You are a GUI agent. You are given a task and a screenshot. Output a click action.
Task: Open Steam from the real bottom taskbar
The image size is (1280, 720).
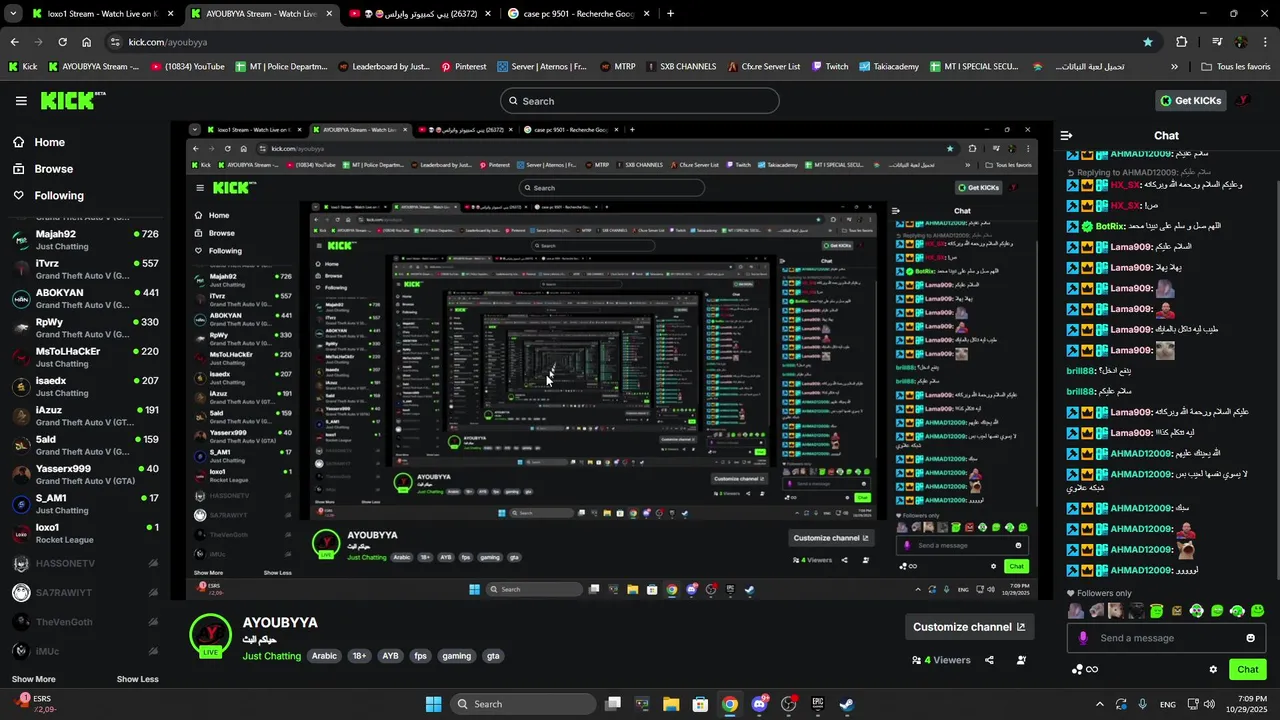click(x=846, y=704)
